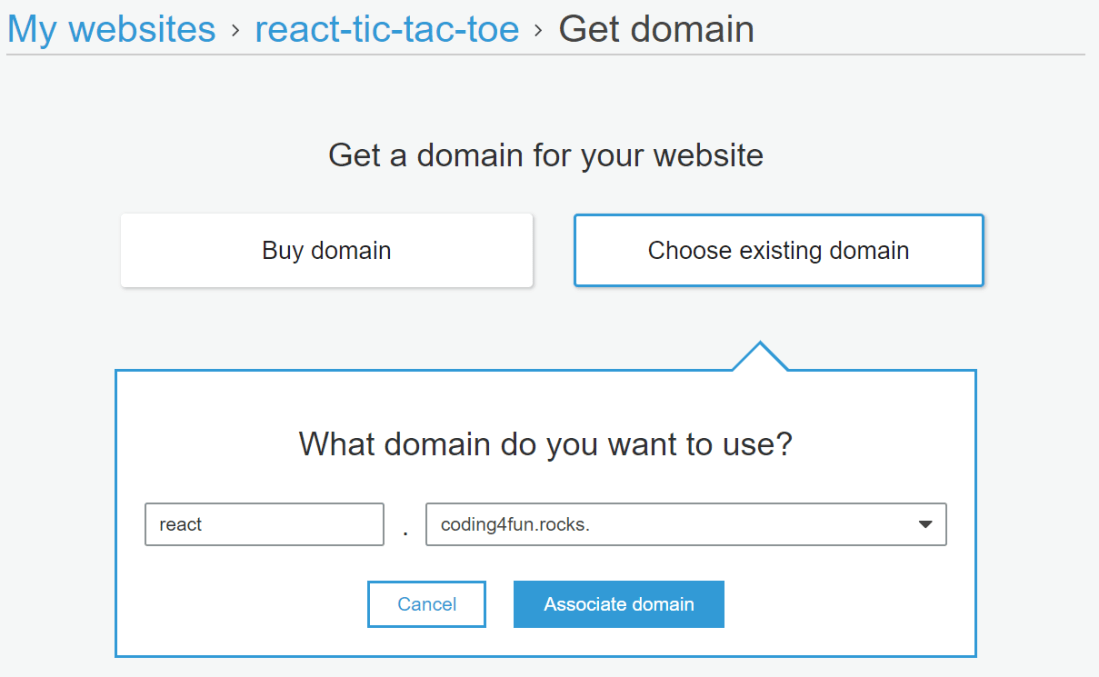Viewport: 1099px width, 677px height.
Task: Click the dropdown arrow for domain selection
Action: 925,524
